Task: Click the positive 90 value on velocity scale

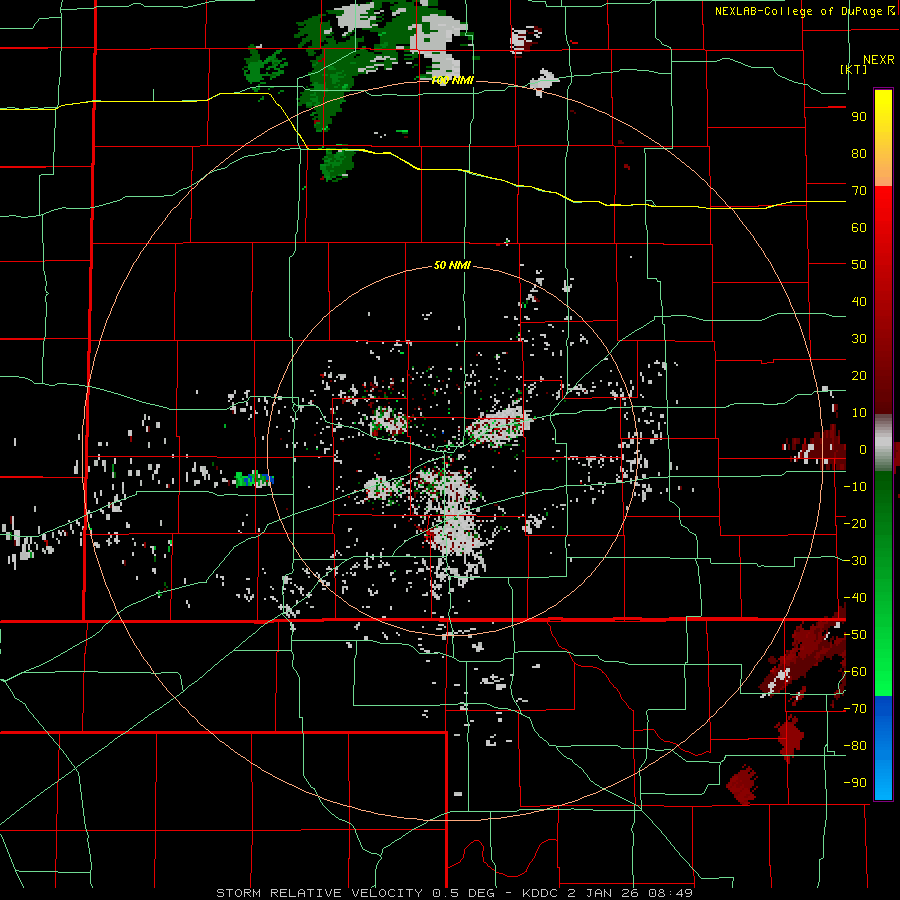Action: (x=859, y=117)
